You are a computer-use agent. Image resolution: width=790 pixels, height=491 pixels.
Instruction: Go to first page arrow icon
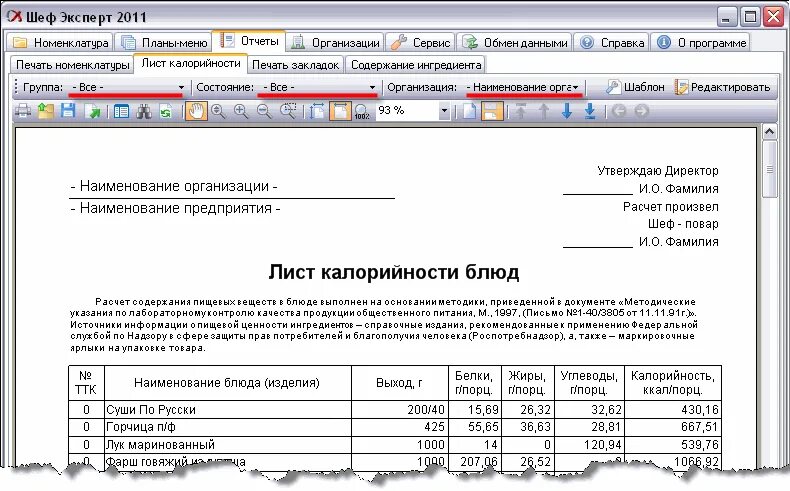tap(521, 111)
